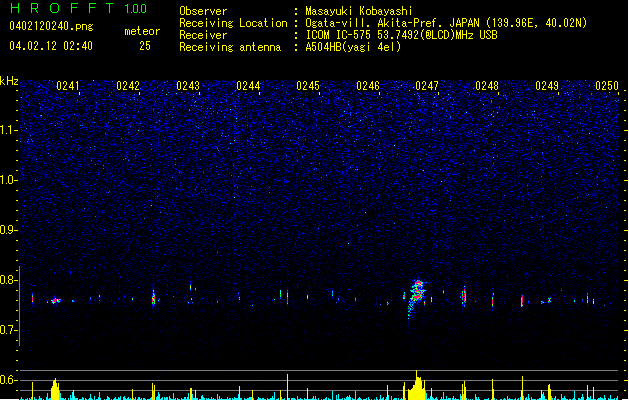Click the antenna value A504HB(yagi 4el)
Screen dimensions: 629x400
click(x=353, y=47)
